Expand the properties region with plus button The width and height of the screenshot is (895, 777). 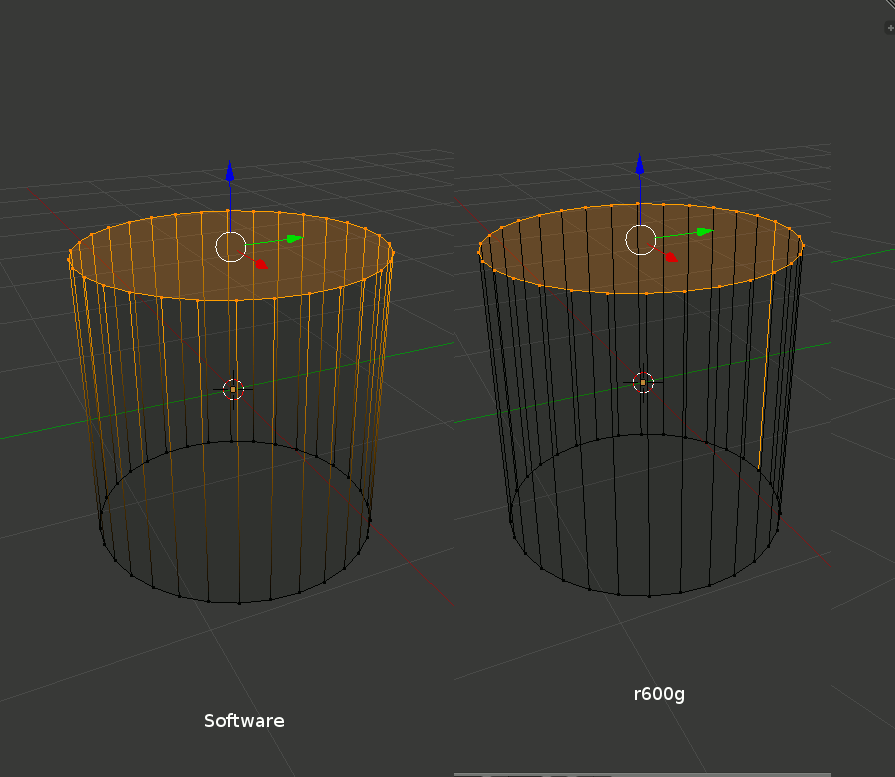[890, 29]
